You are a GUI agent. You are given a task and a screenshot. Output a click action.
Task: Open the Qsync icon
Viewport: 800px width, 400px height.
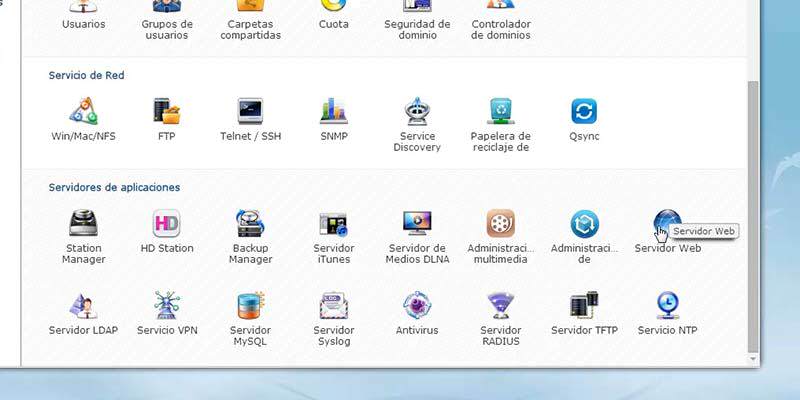[x=584, y=111]
